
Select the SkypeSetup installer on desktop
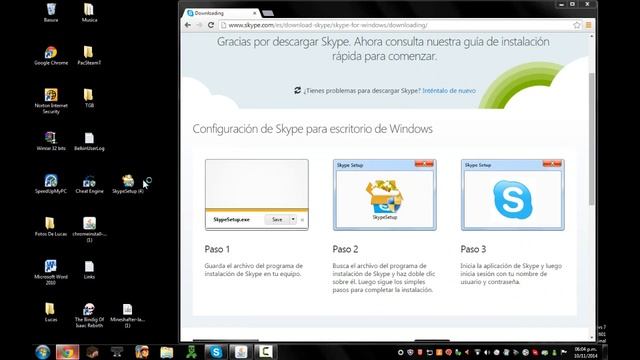click(x=128, y=184)
